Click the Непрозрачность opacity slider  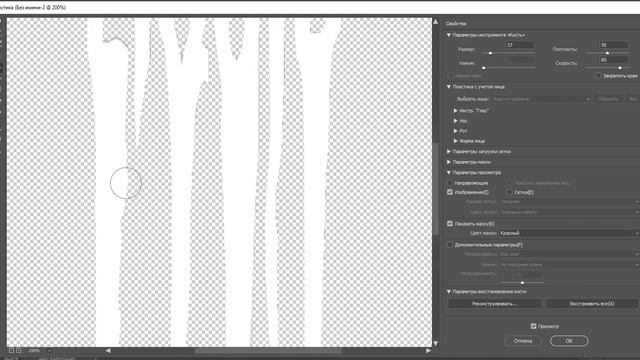522,282
